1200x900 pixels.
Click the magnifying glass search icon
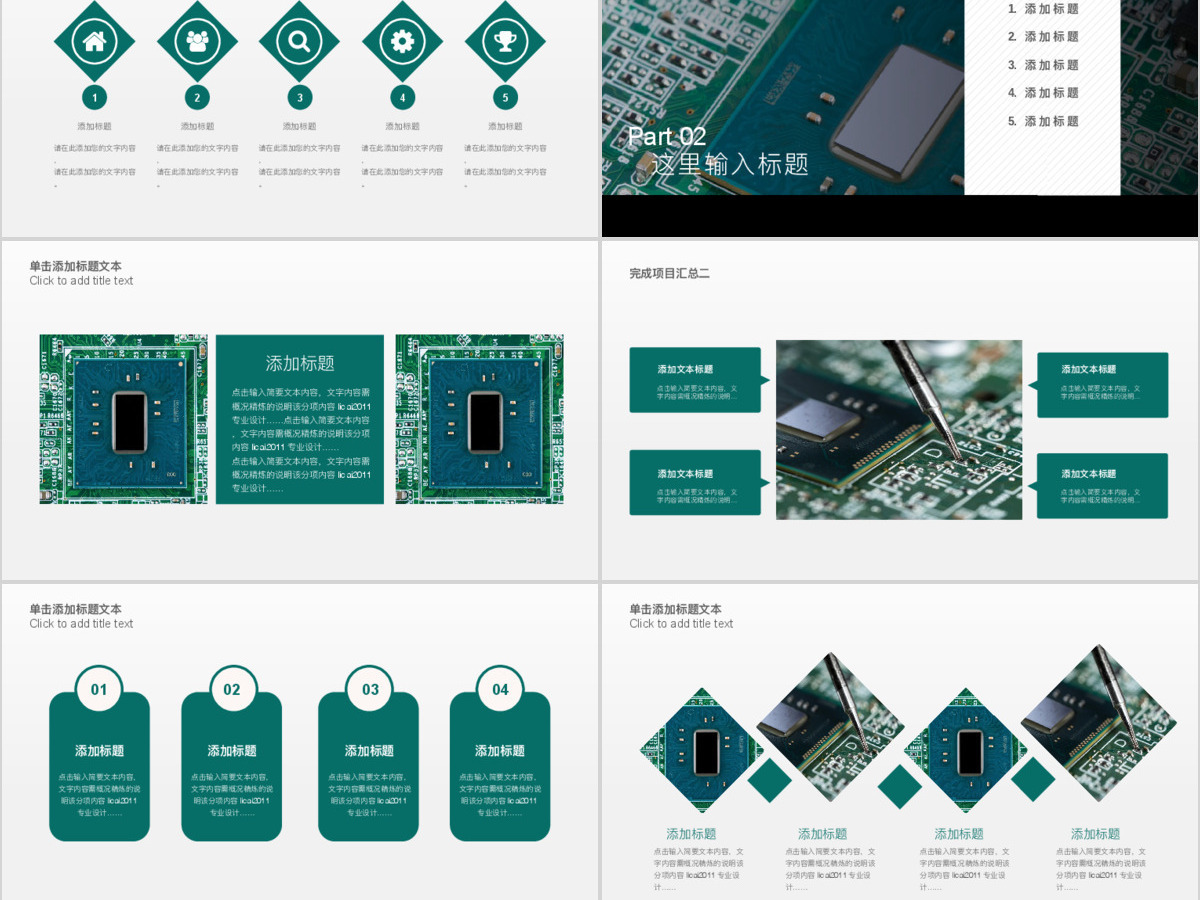[299, 41]
